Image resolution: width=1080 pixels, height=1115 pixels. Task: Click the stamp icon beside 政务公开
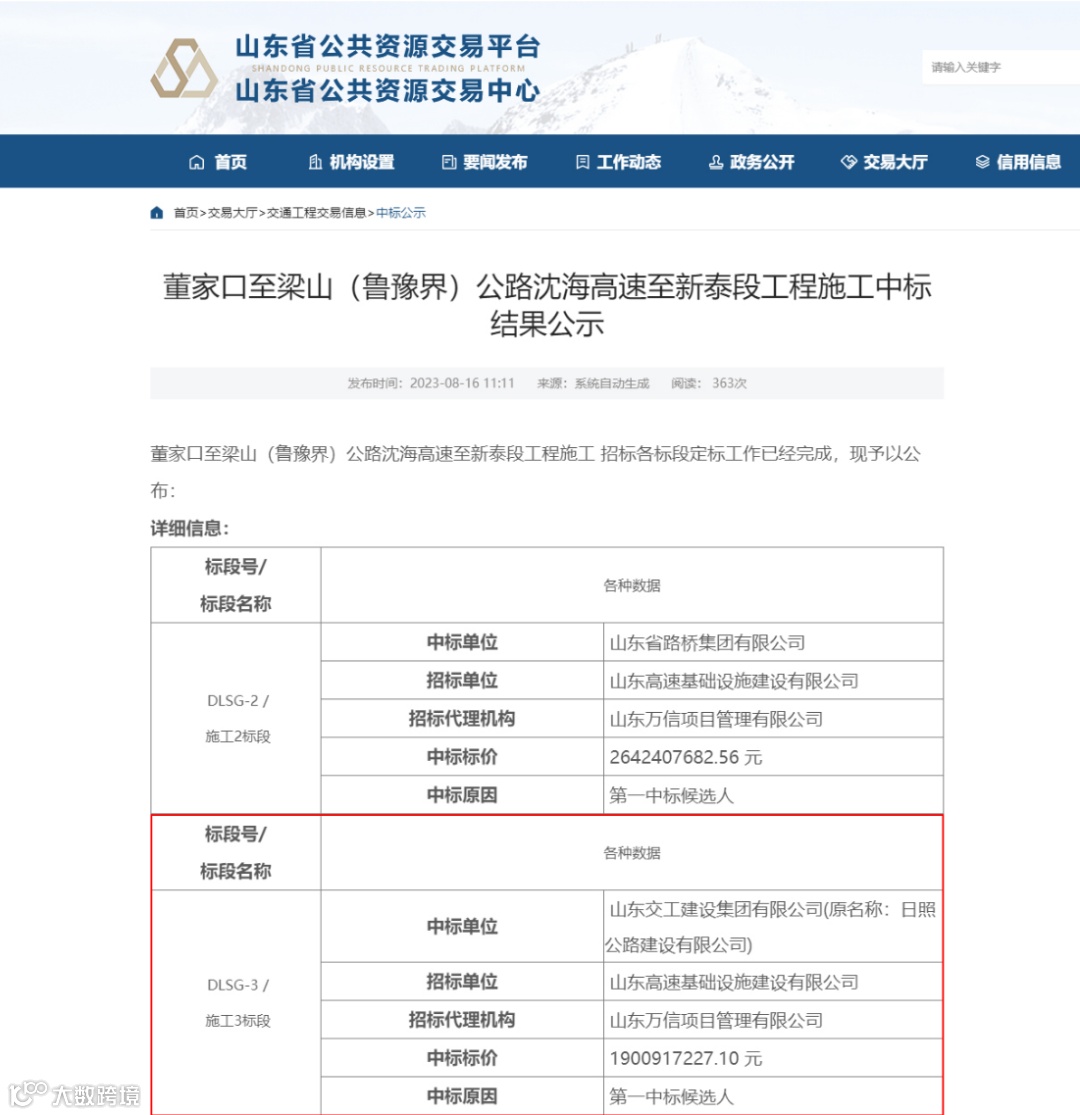point(715,162)
